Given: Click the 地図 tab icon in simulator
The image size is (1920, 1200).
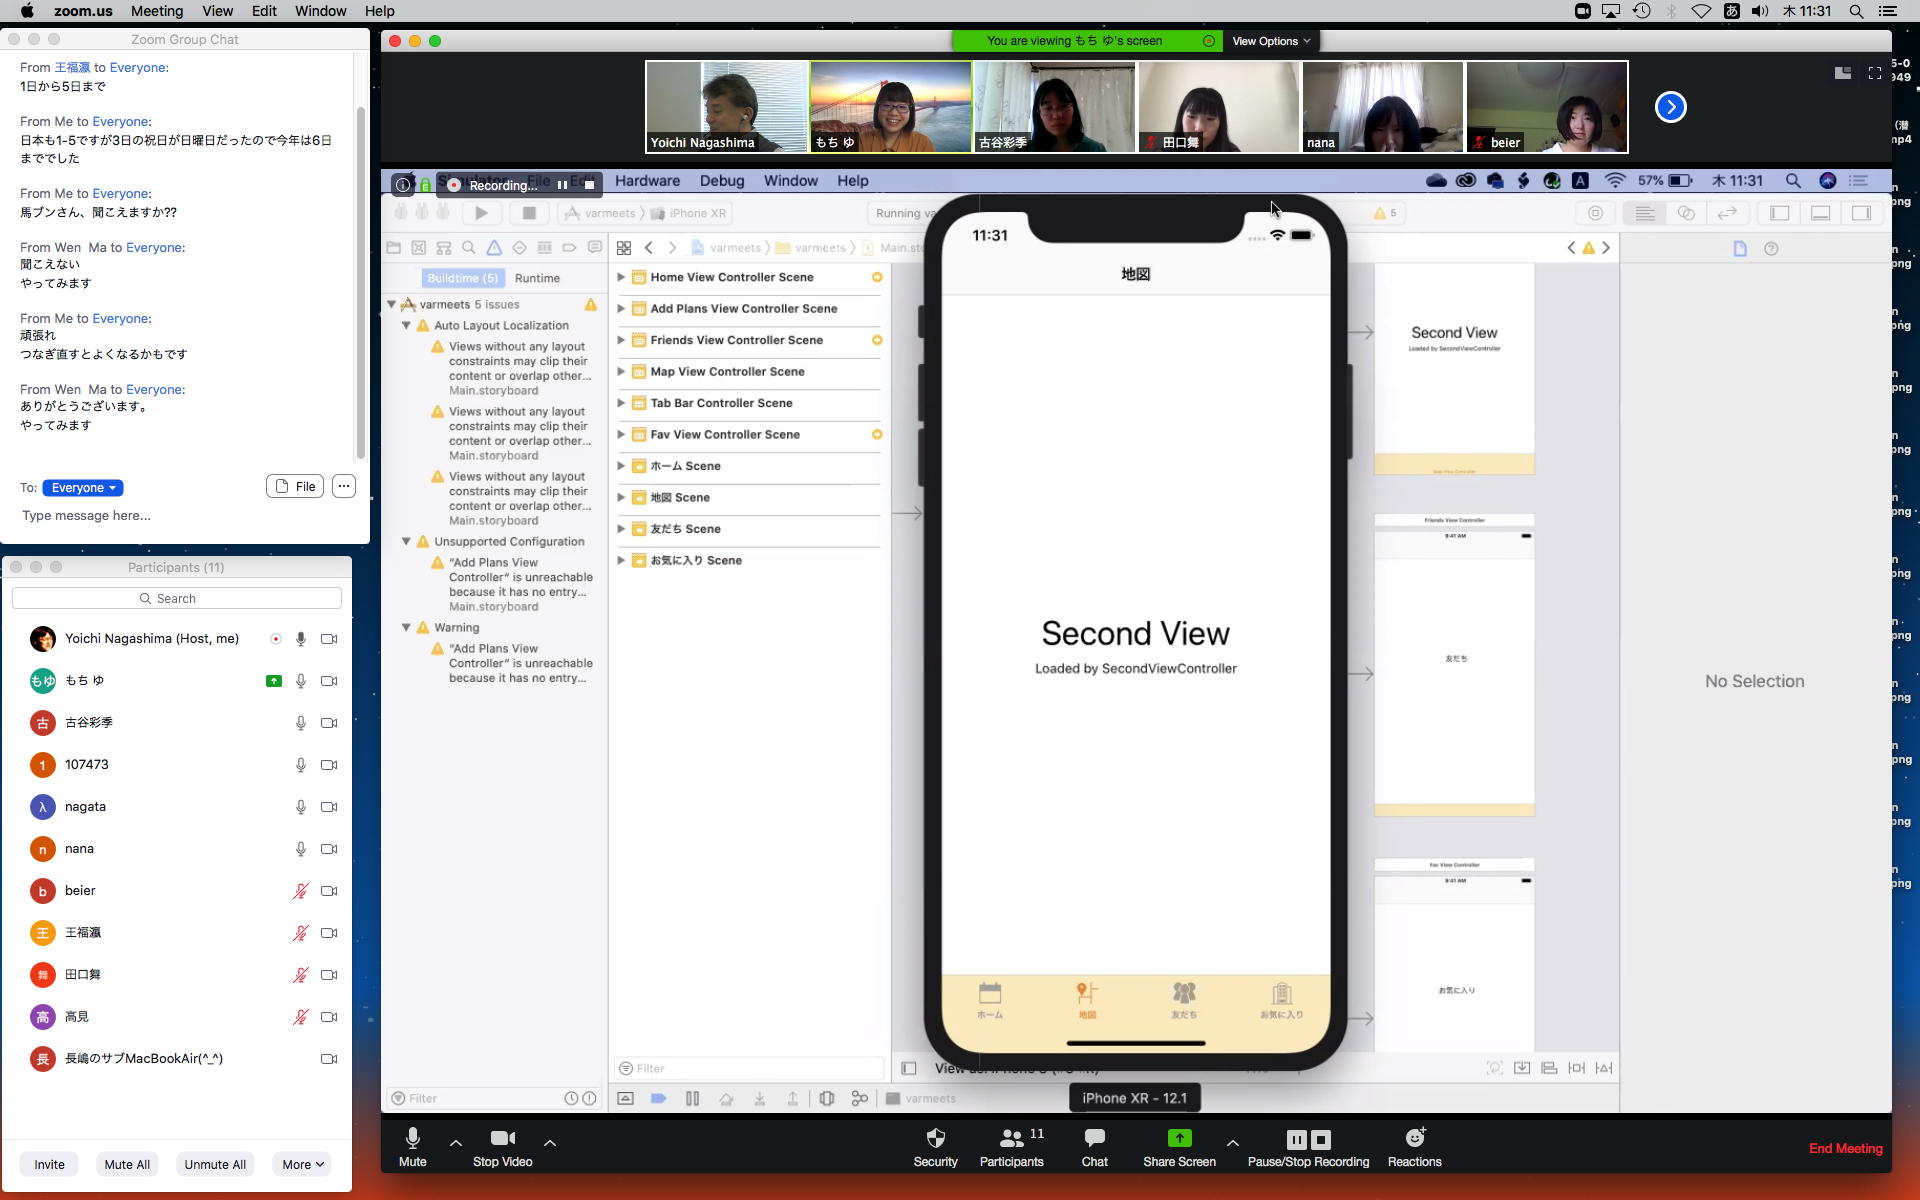Looking at the screenshot, I should point(1087,994).
